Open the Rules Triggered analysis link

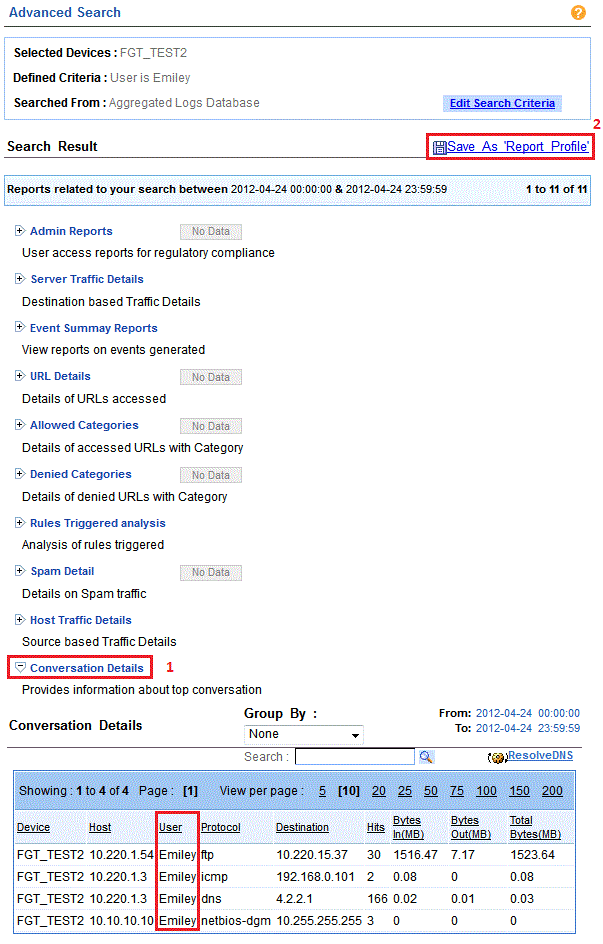click(97, 523)
